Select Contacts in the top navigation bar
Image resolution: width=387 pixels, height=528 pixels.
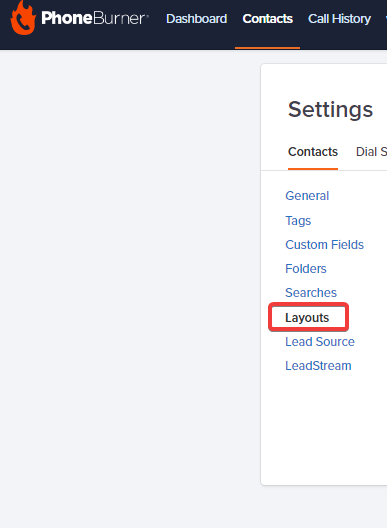point(267,19)
